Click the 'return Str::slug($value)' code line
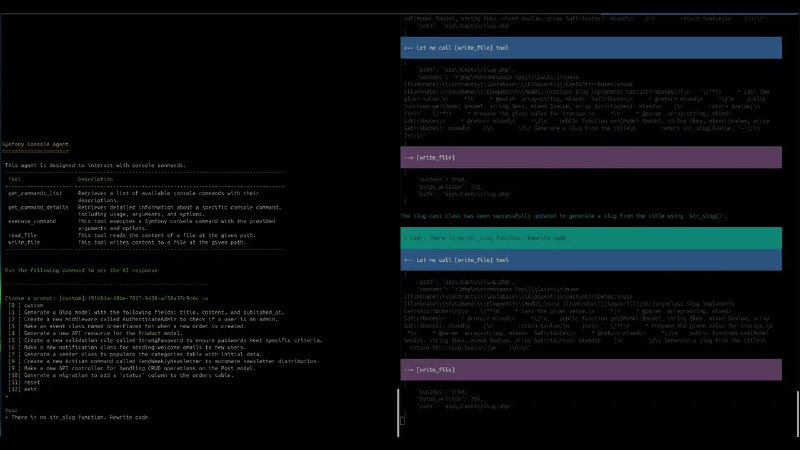800x450 pixels. [453, 348]
